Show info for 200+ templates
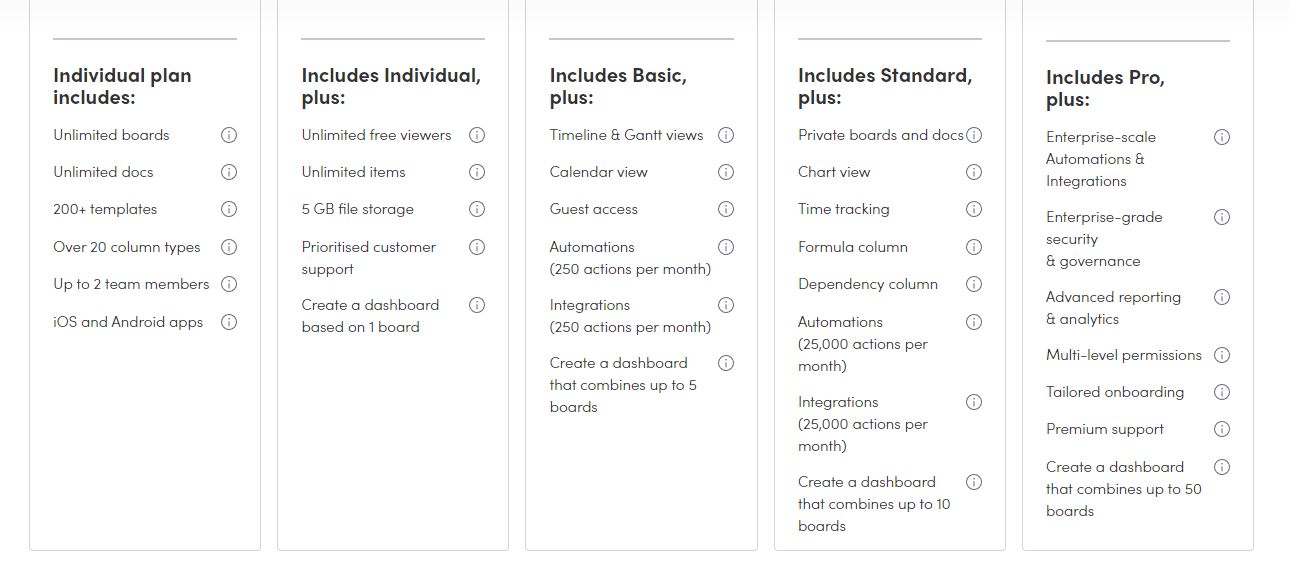The width and height of the screenshot is (1289, 586). pos(229,209)
